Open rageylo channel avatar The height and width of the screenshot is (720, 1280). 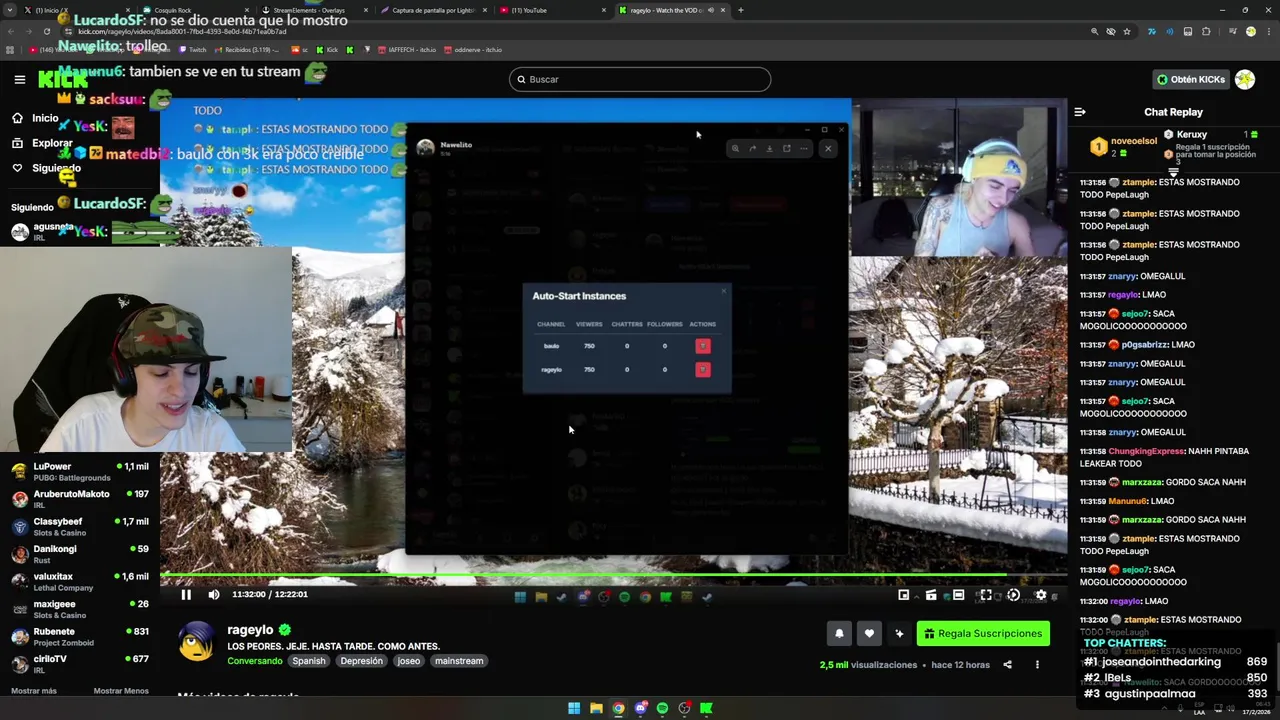[x=197, y=642]
